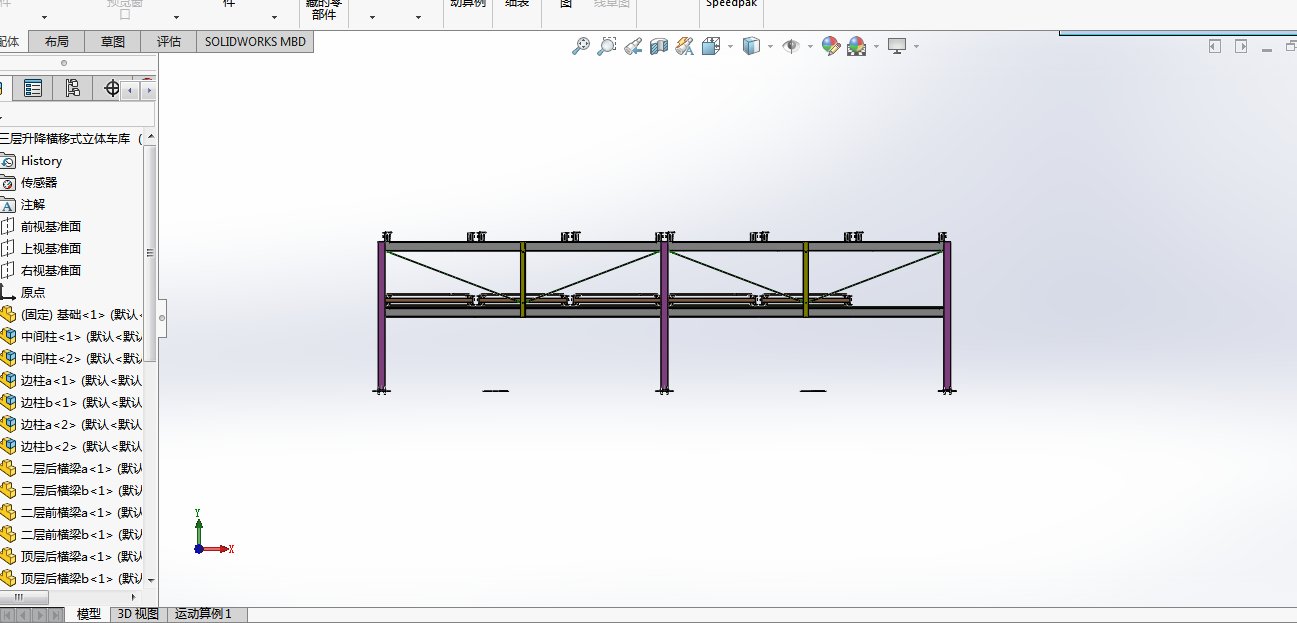Open the View Settings monitor dropdown arrow
Screen dimensions: 1297x623
pos(915,46)
